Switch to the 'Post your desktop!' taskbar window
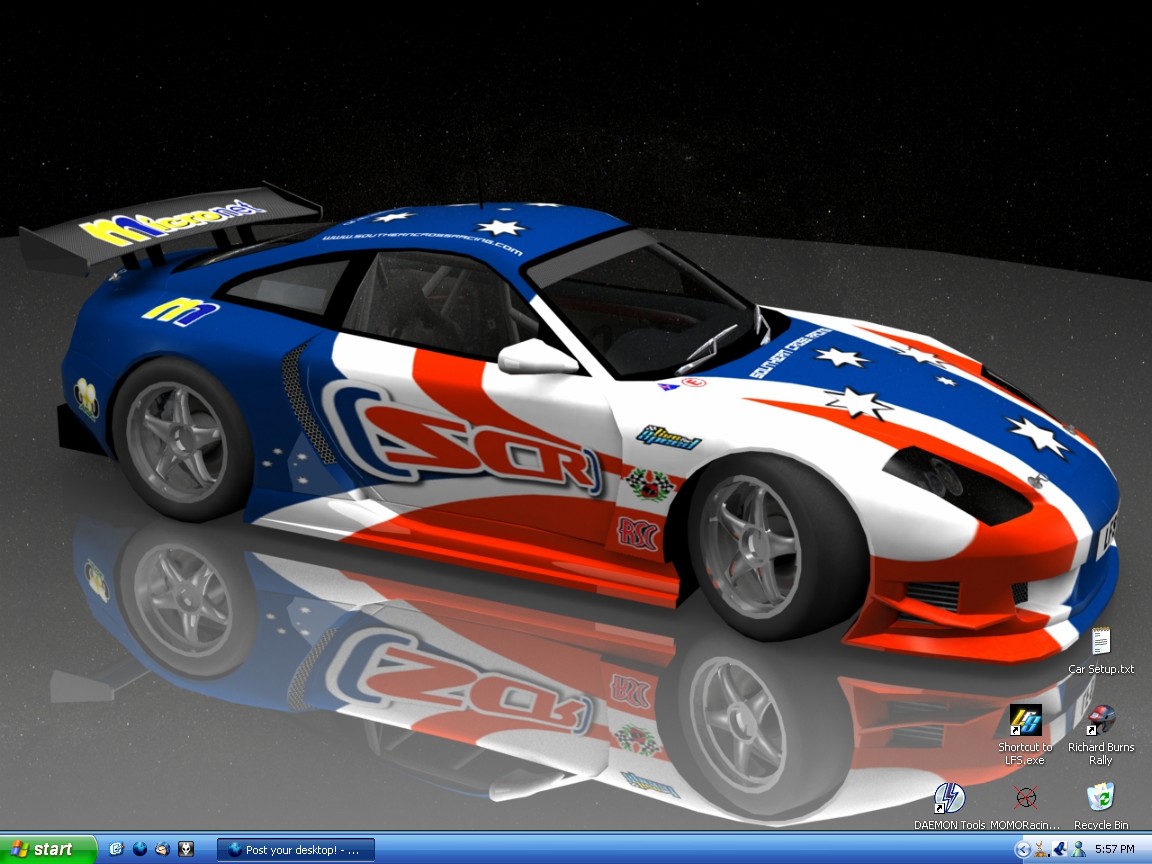This screenshot has width=1152, height=864. [296, 850]
